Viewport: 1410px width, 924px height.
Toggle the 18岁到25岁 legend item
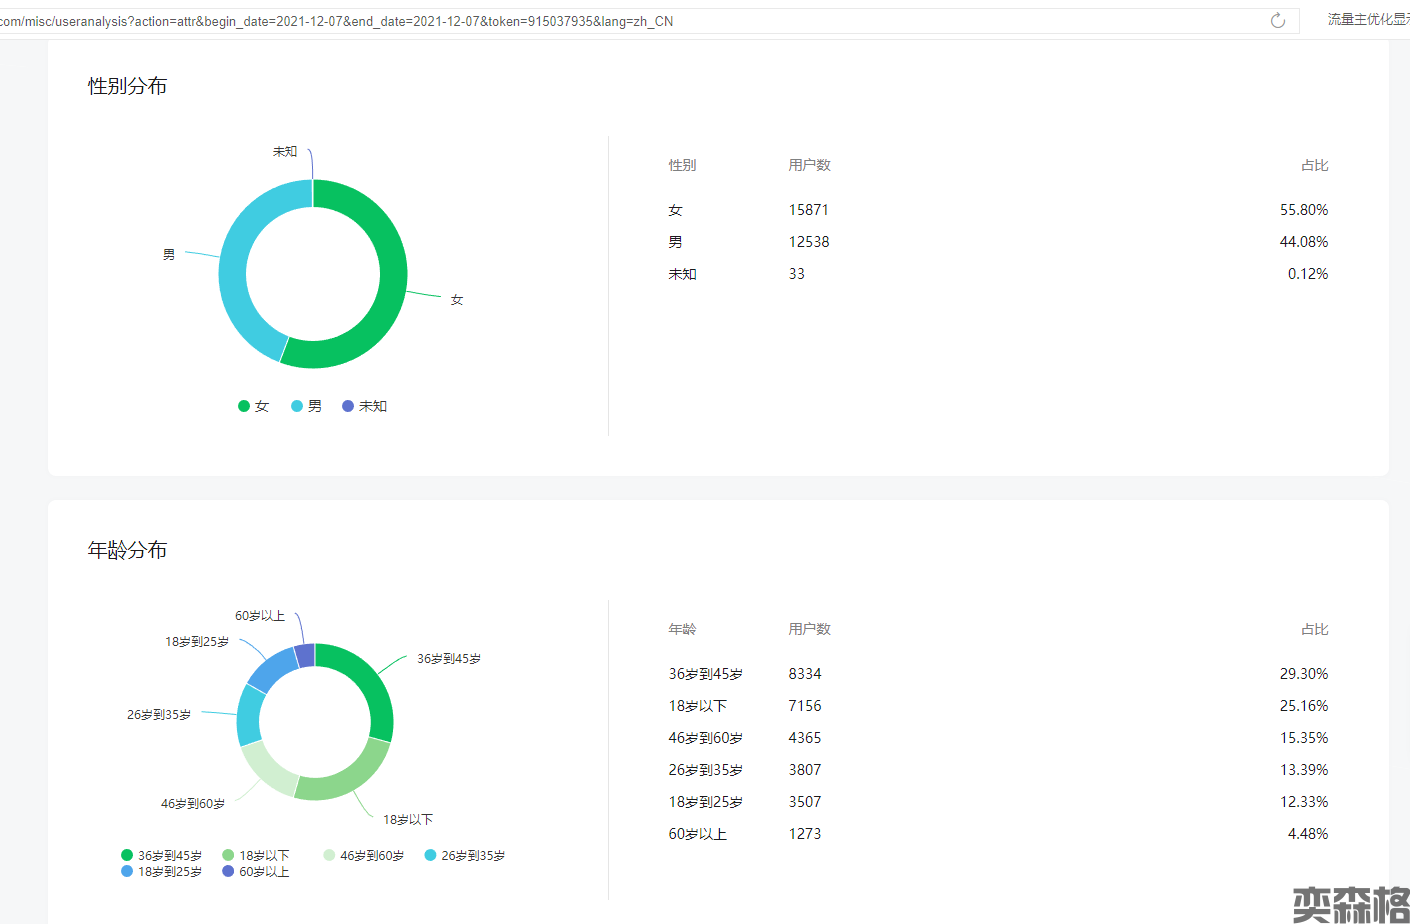[x=161, y=872]
